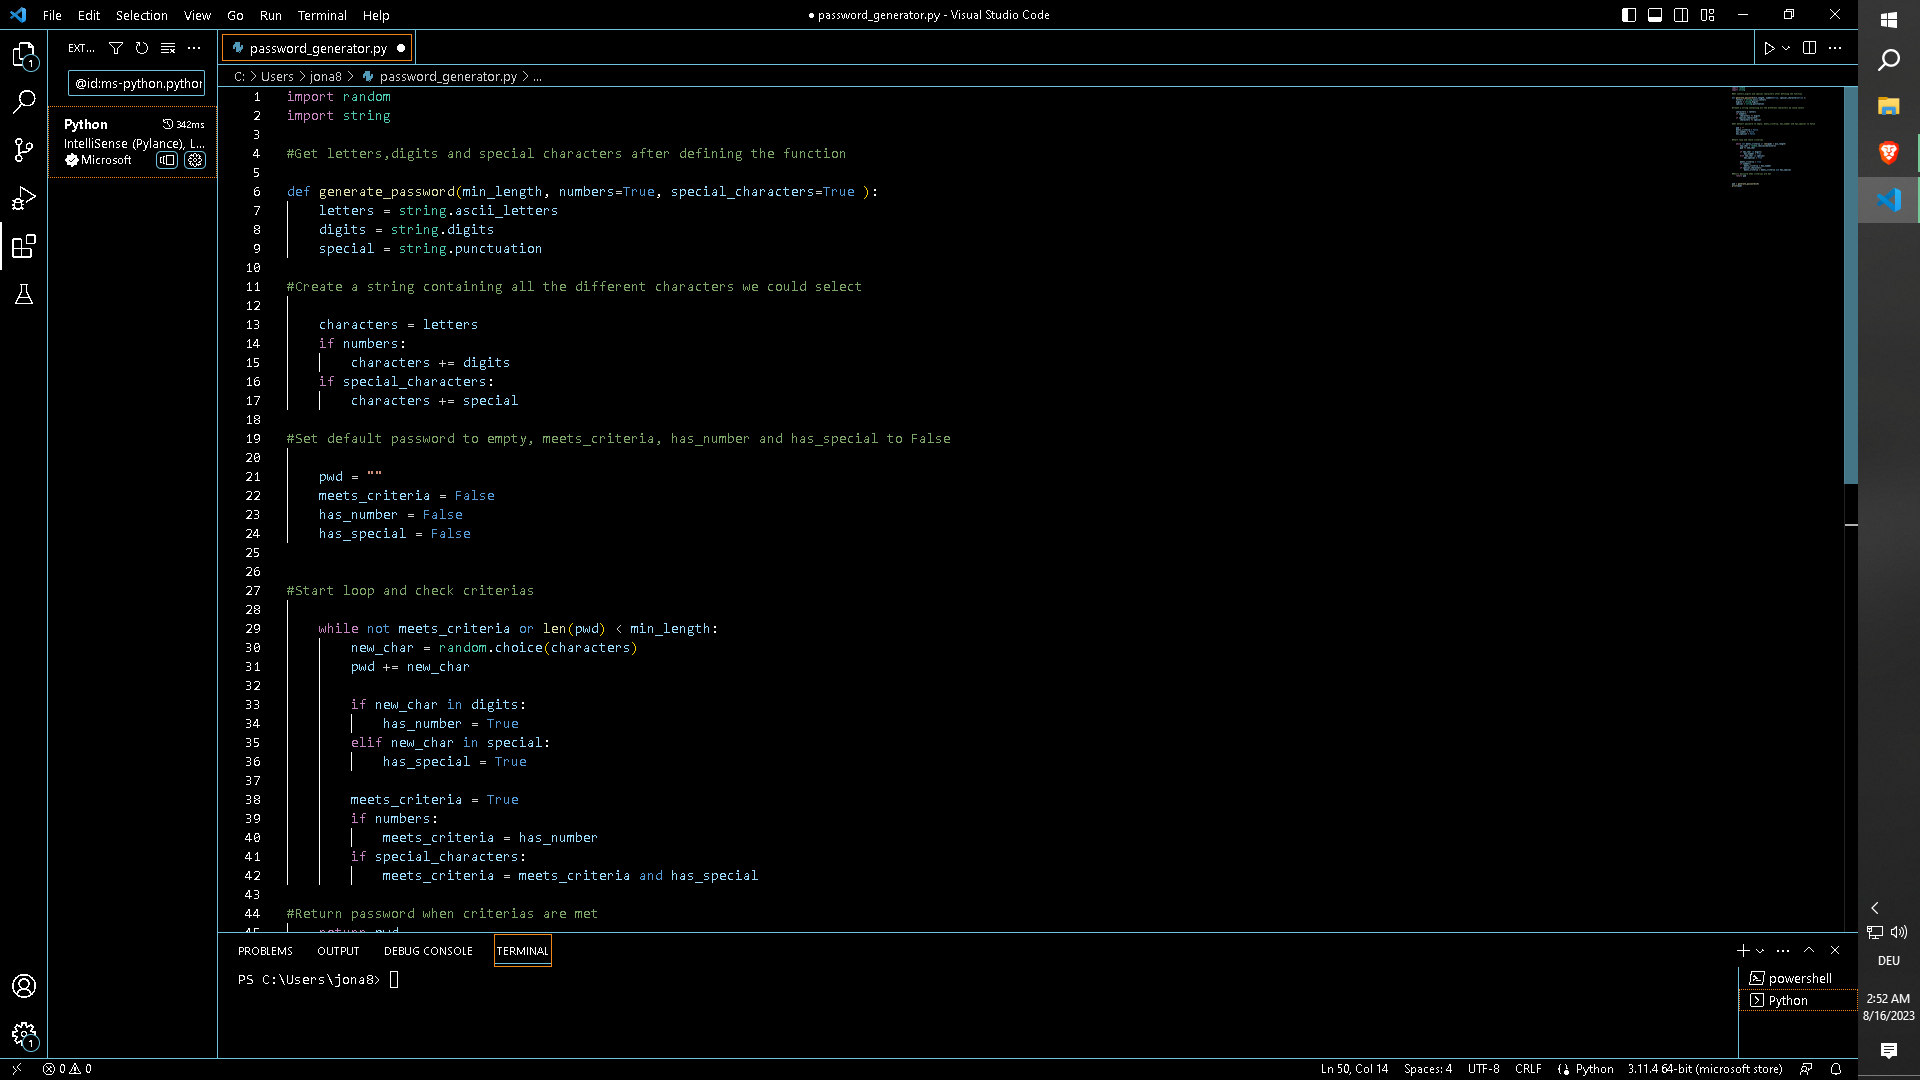
Task: Open the Source Control view
Action: (24, 150)
